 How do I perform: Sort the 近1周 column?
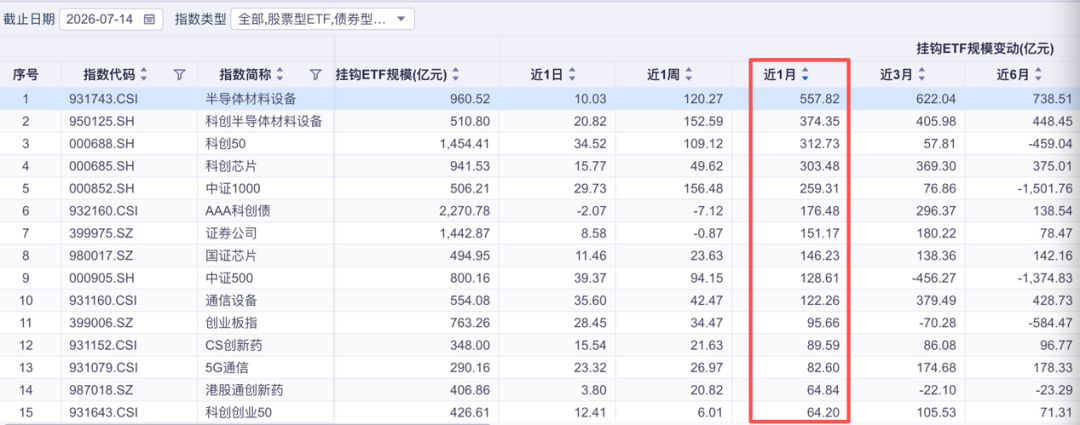pyautogui.click(x=689, y=74)
